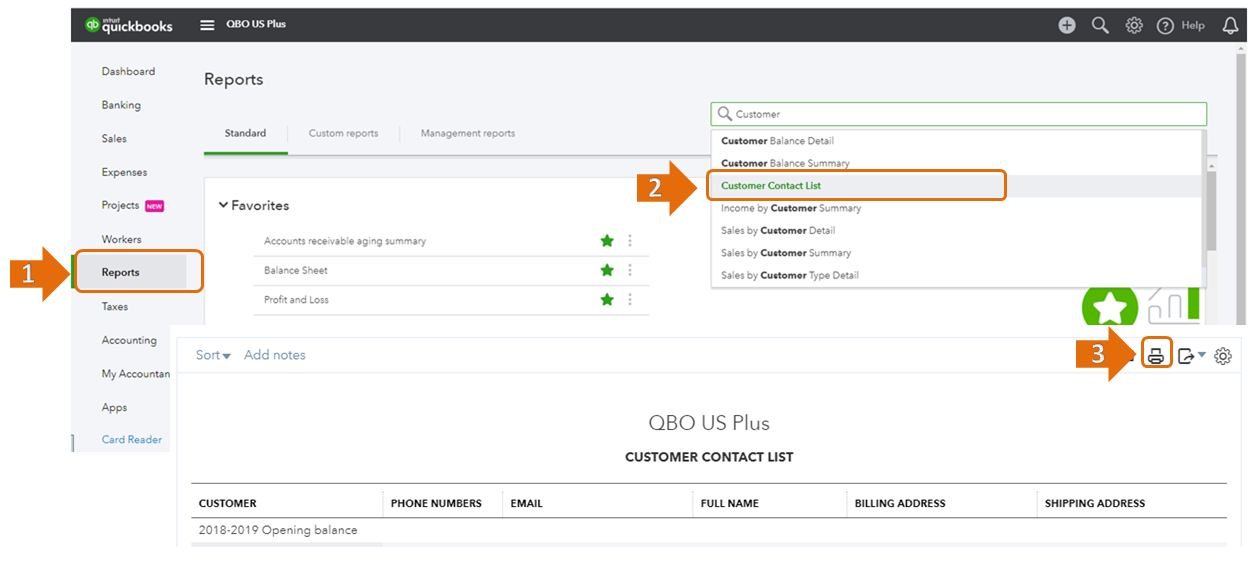Open the Create plus menu

tap(1067, 26)
